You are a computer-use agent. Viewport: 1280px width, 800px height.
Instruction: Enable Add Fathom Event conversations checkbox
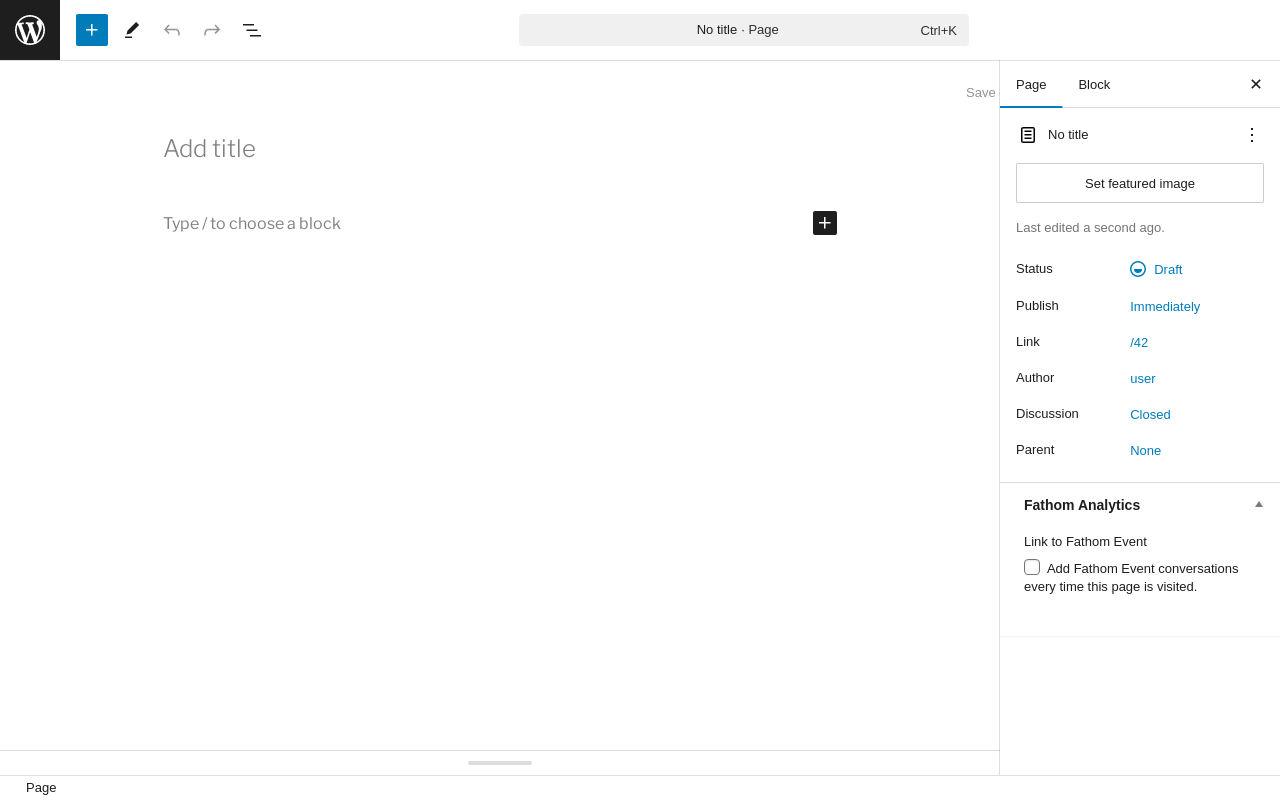click(x=1032, y=567)
